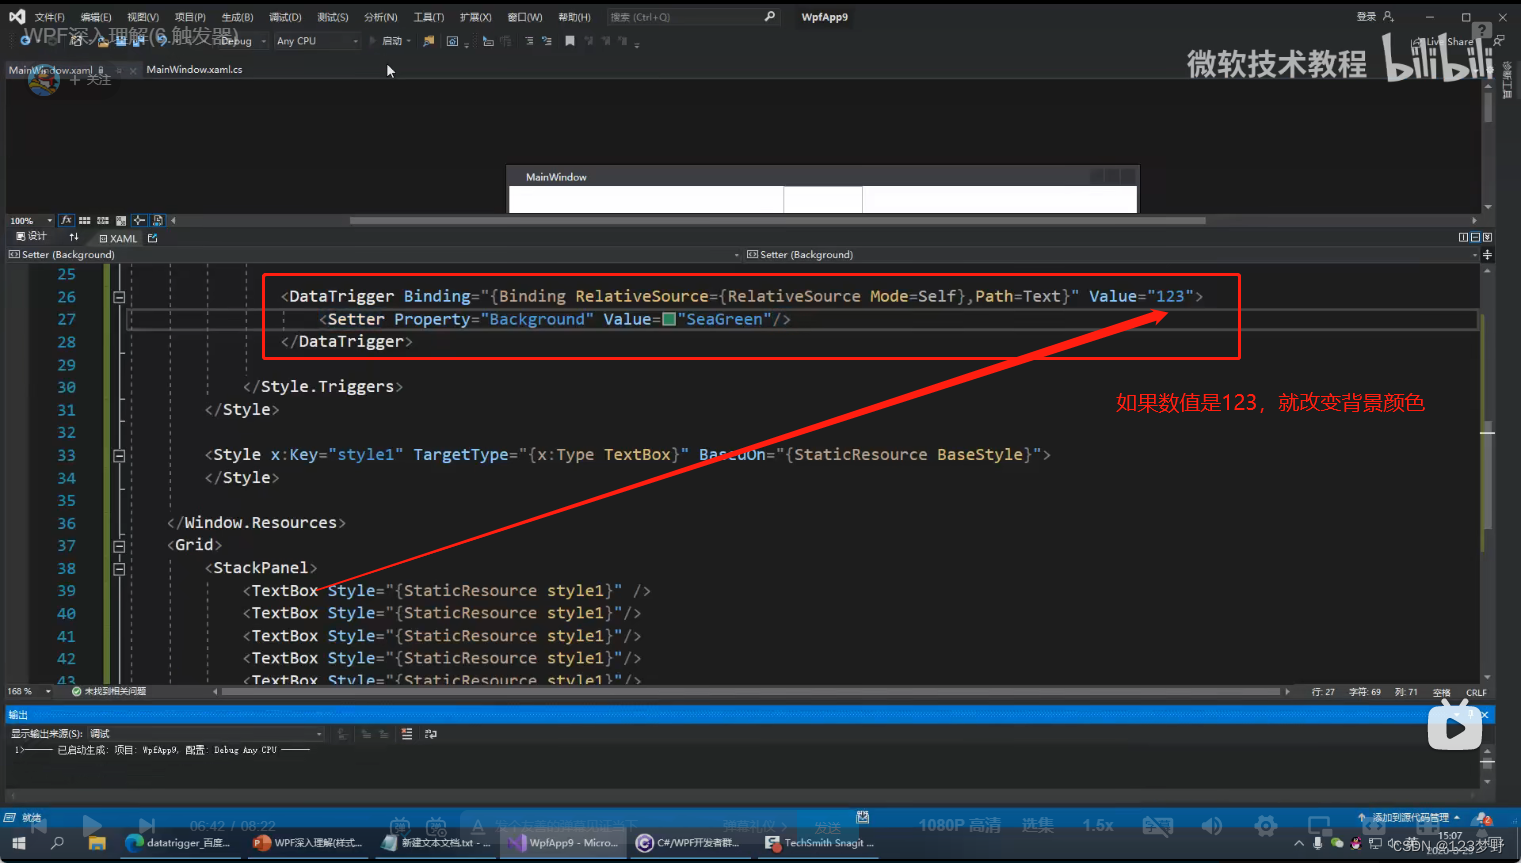This screenshot has height=863, width=1521.
Task: Toggle artboard background icon
Action: click(x=121, y=220)
